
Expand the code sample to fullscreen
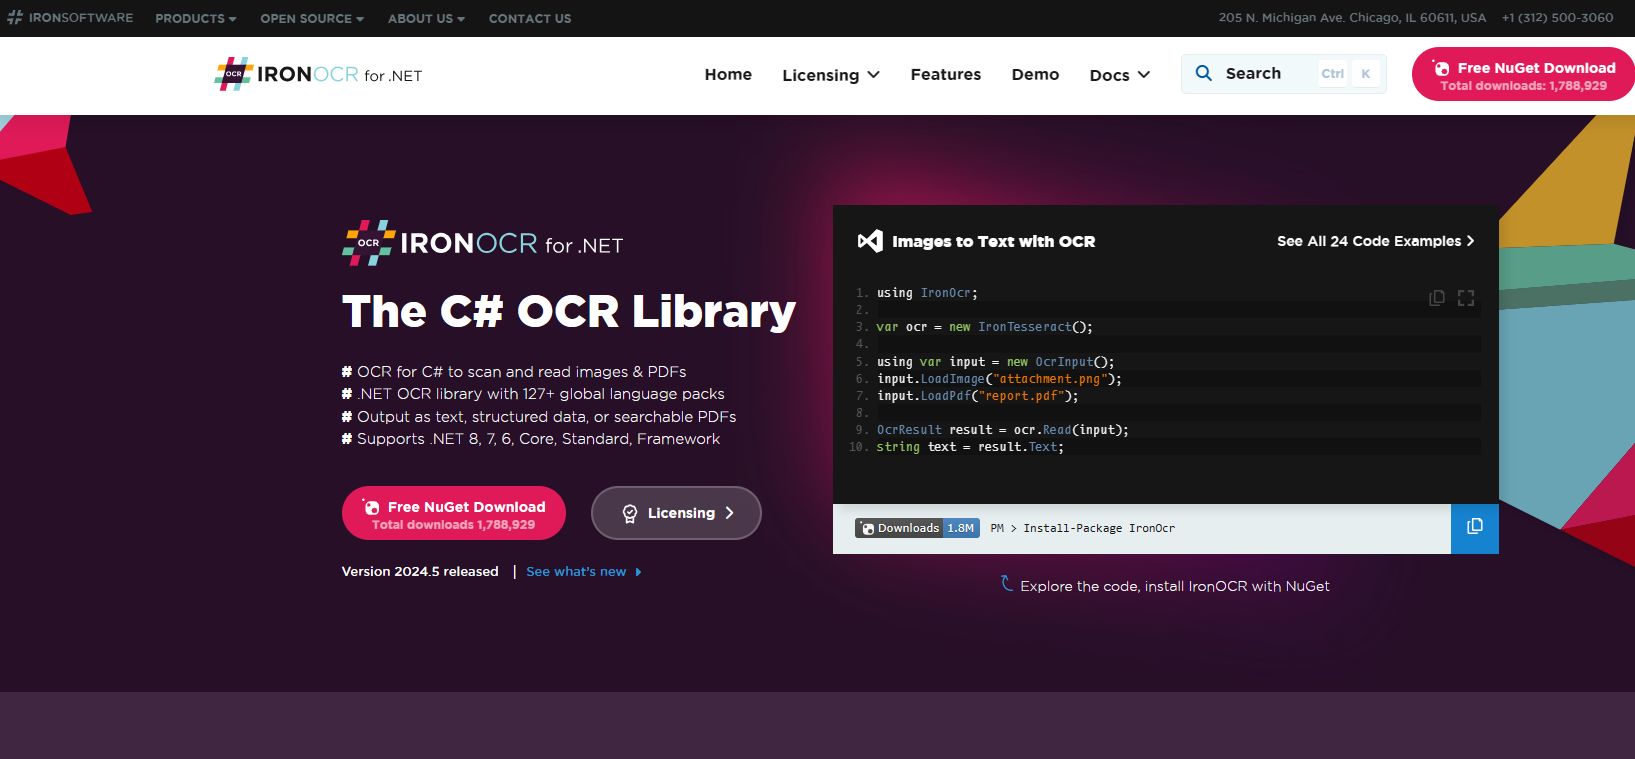(x=1466, y=298)
